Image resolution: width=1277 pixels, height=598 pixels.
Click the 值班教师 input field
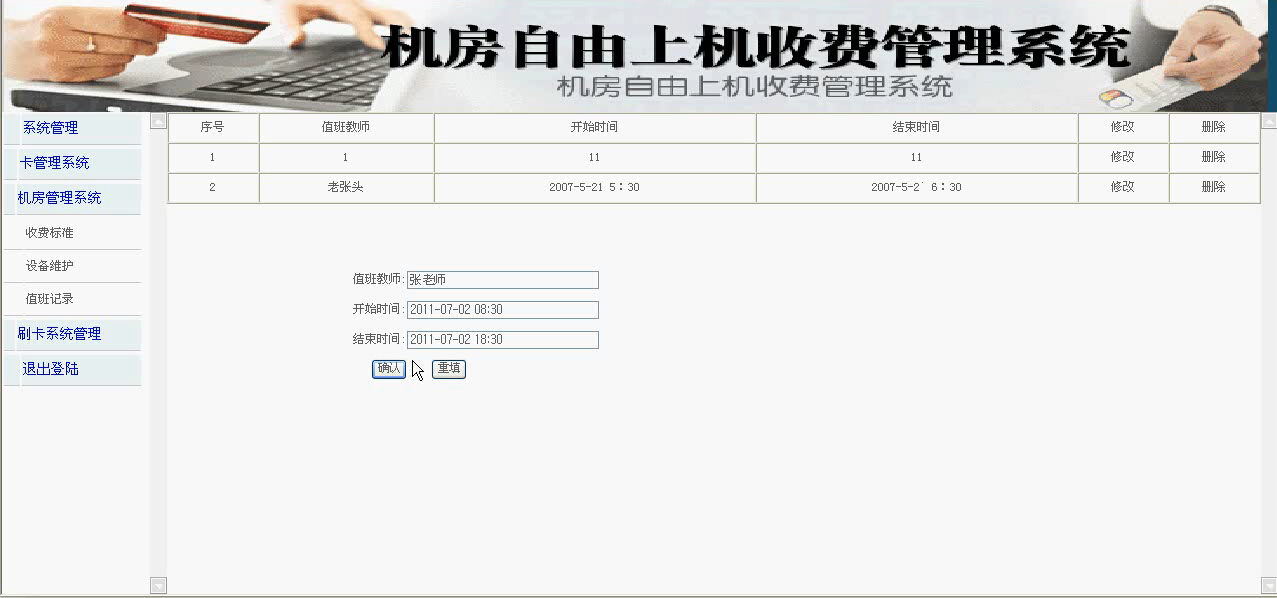503,280
